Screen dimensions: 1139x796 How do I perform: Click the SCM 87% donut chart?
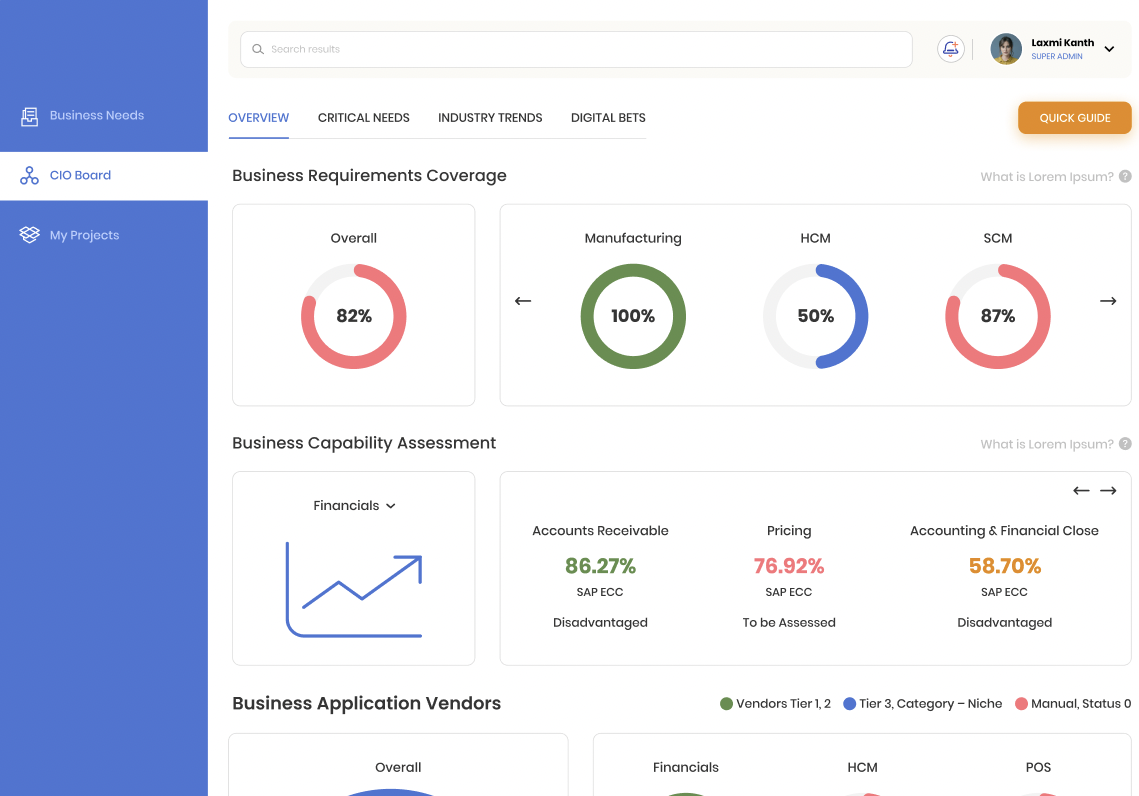click(x=998, y=316)
